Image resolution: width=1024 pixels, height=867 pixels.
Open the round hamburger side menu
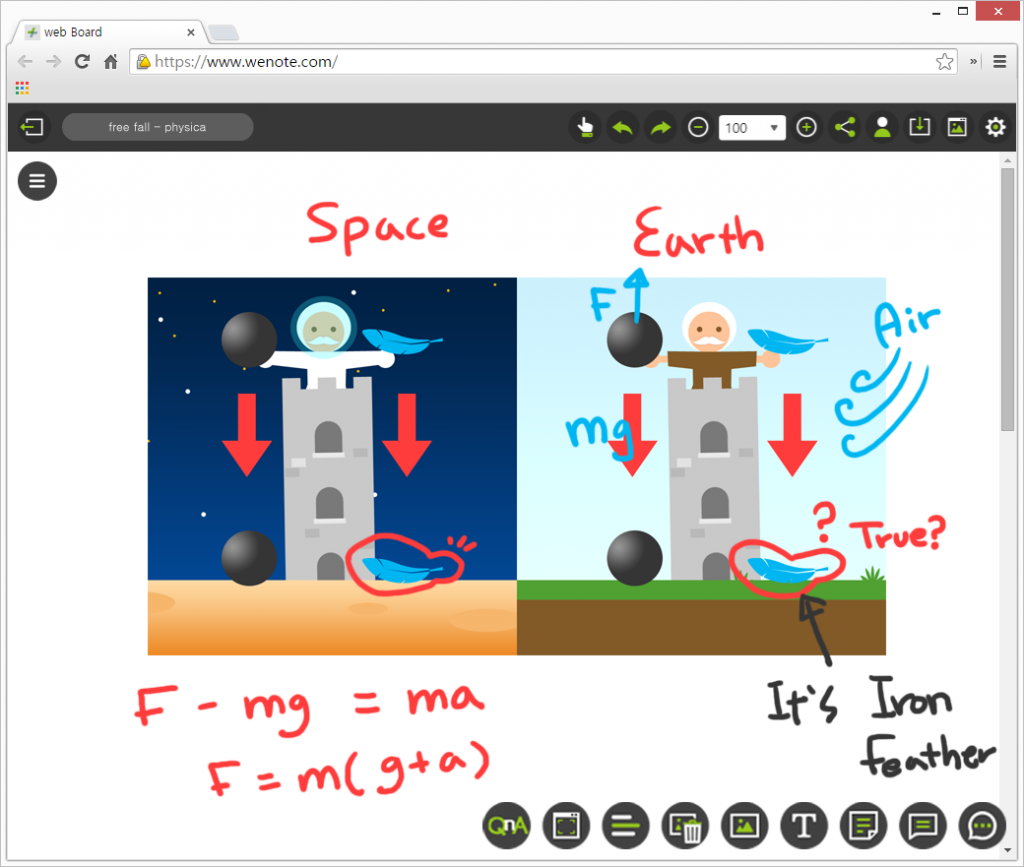coord(37,181)
